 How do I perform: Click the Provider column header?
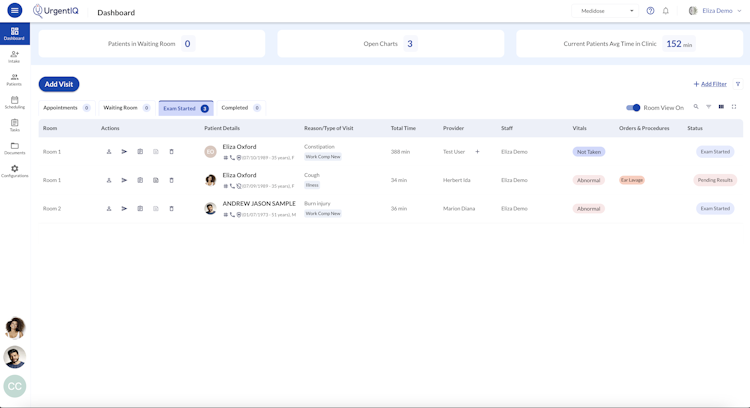click(453, 128)
